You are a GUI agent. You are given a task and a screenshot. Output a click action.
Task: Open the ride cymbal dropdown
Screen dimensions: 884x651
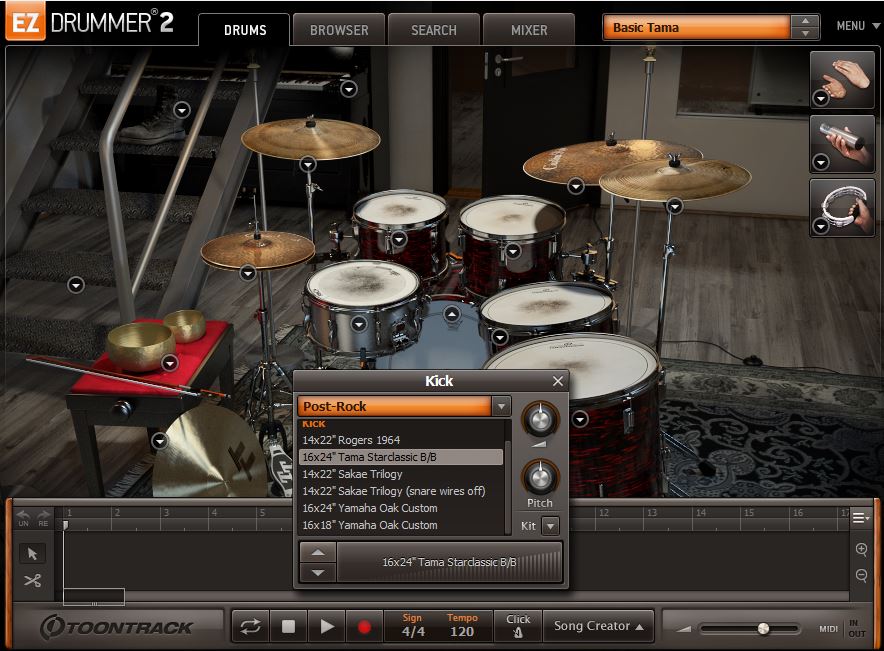pyautogui.click(x=576, y=185)
